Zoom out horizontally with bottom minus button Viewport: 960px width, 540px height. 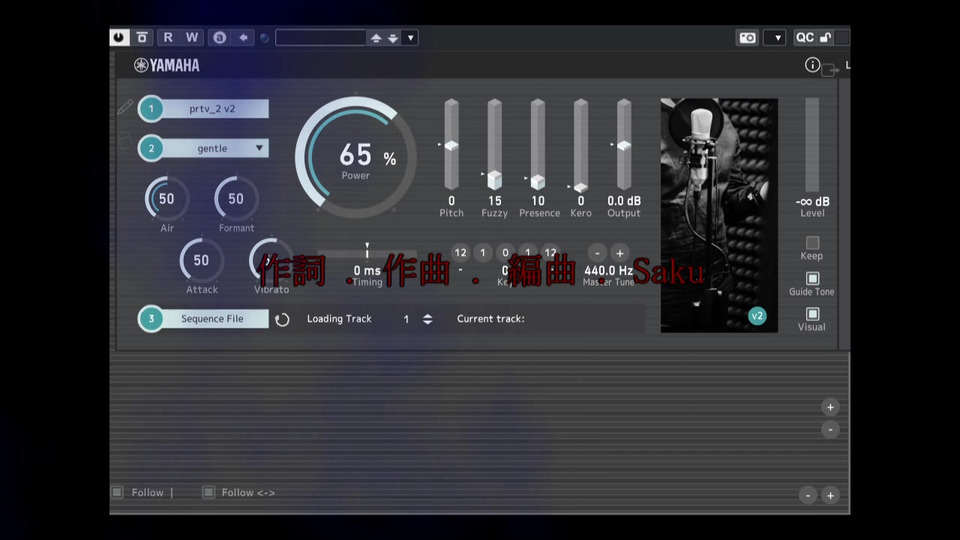coord(808,495)
